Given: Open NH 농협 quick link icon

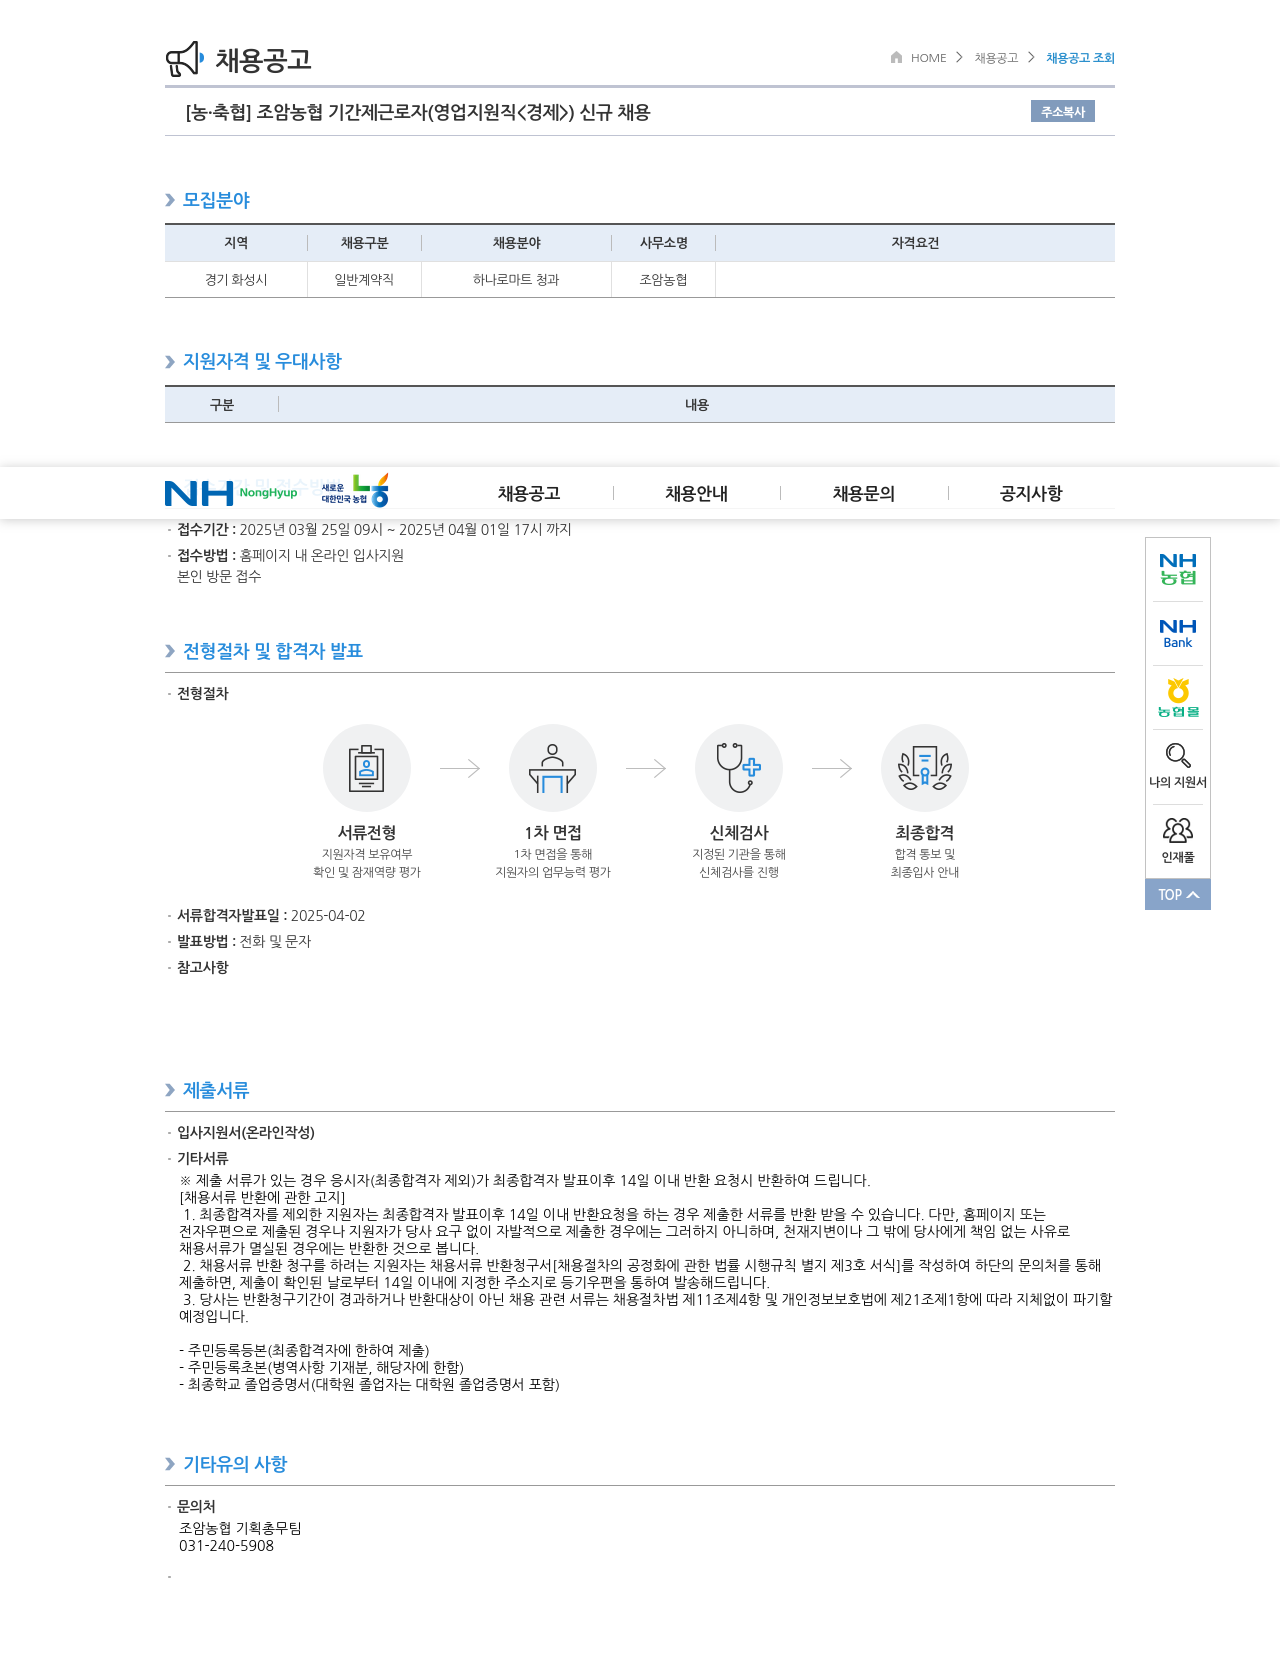Looking at the screenshot, I should 1178,569.
